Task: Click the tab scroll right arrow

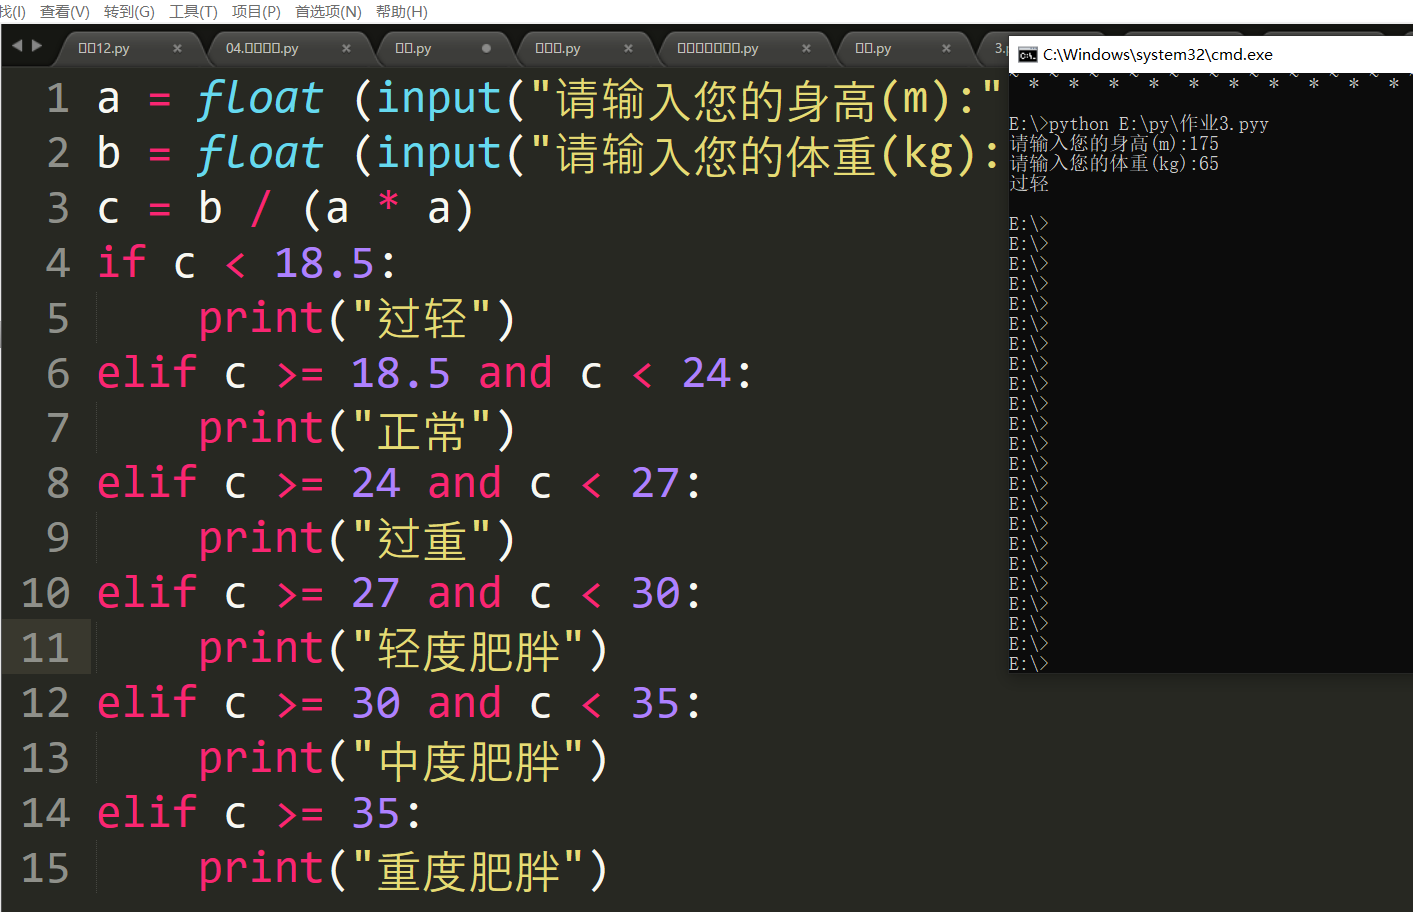Action: [x=37, y=46]
